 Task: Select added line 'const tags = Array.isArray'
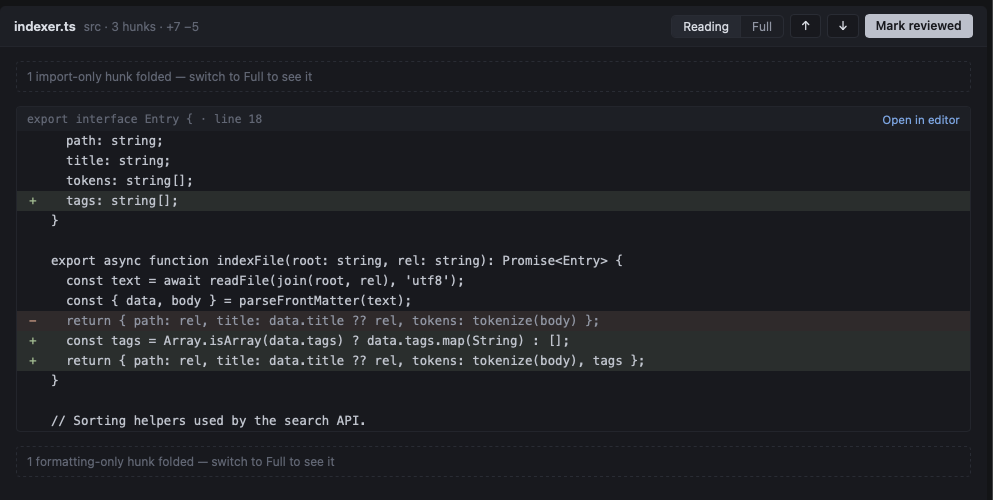[x=493, y=341]
